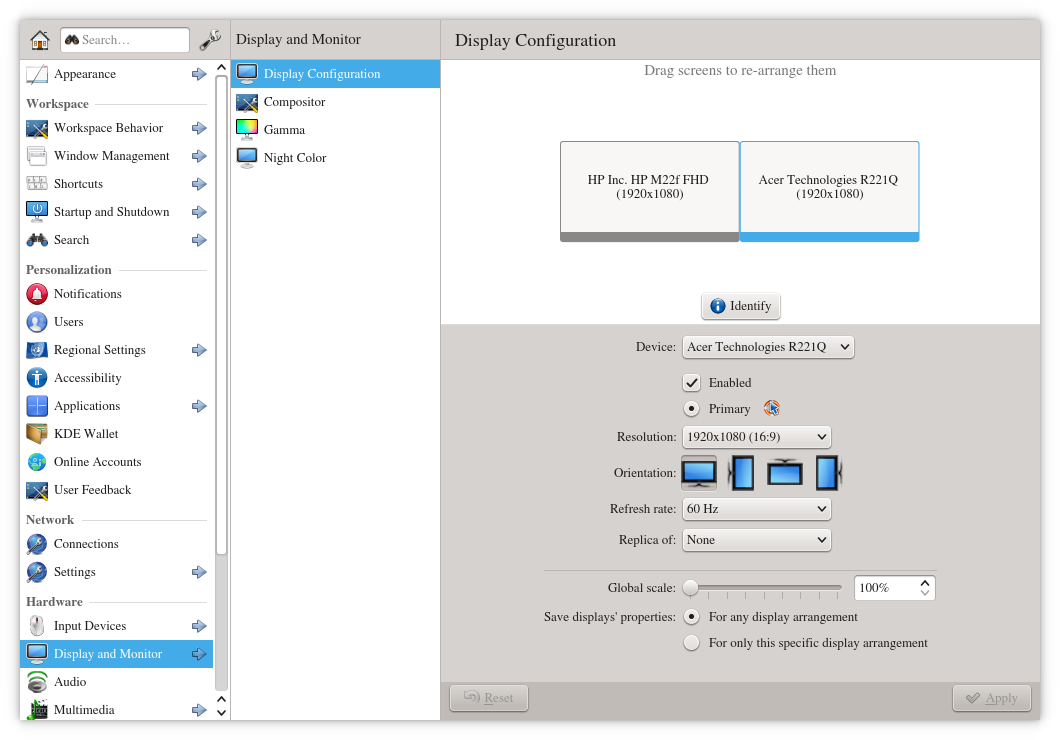Click the wrench configure icon
Screen dimensions: 1060x740
(210, 40)
